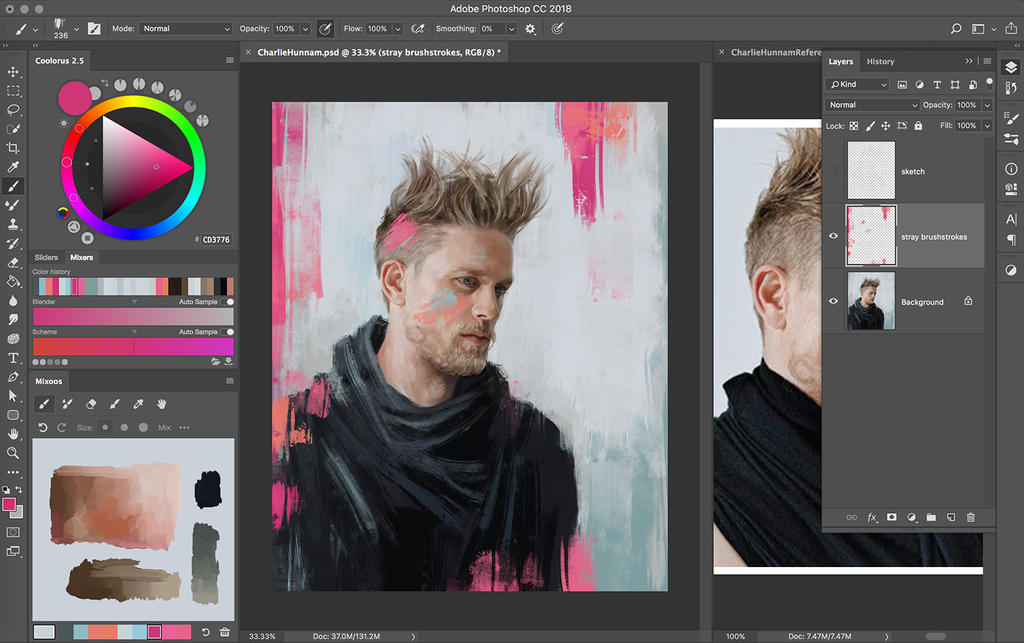Select the Lasso tool
The height and width of the screenshot is (643, 1024).
click(x=14, y=110)
